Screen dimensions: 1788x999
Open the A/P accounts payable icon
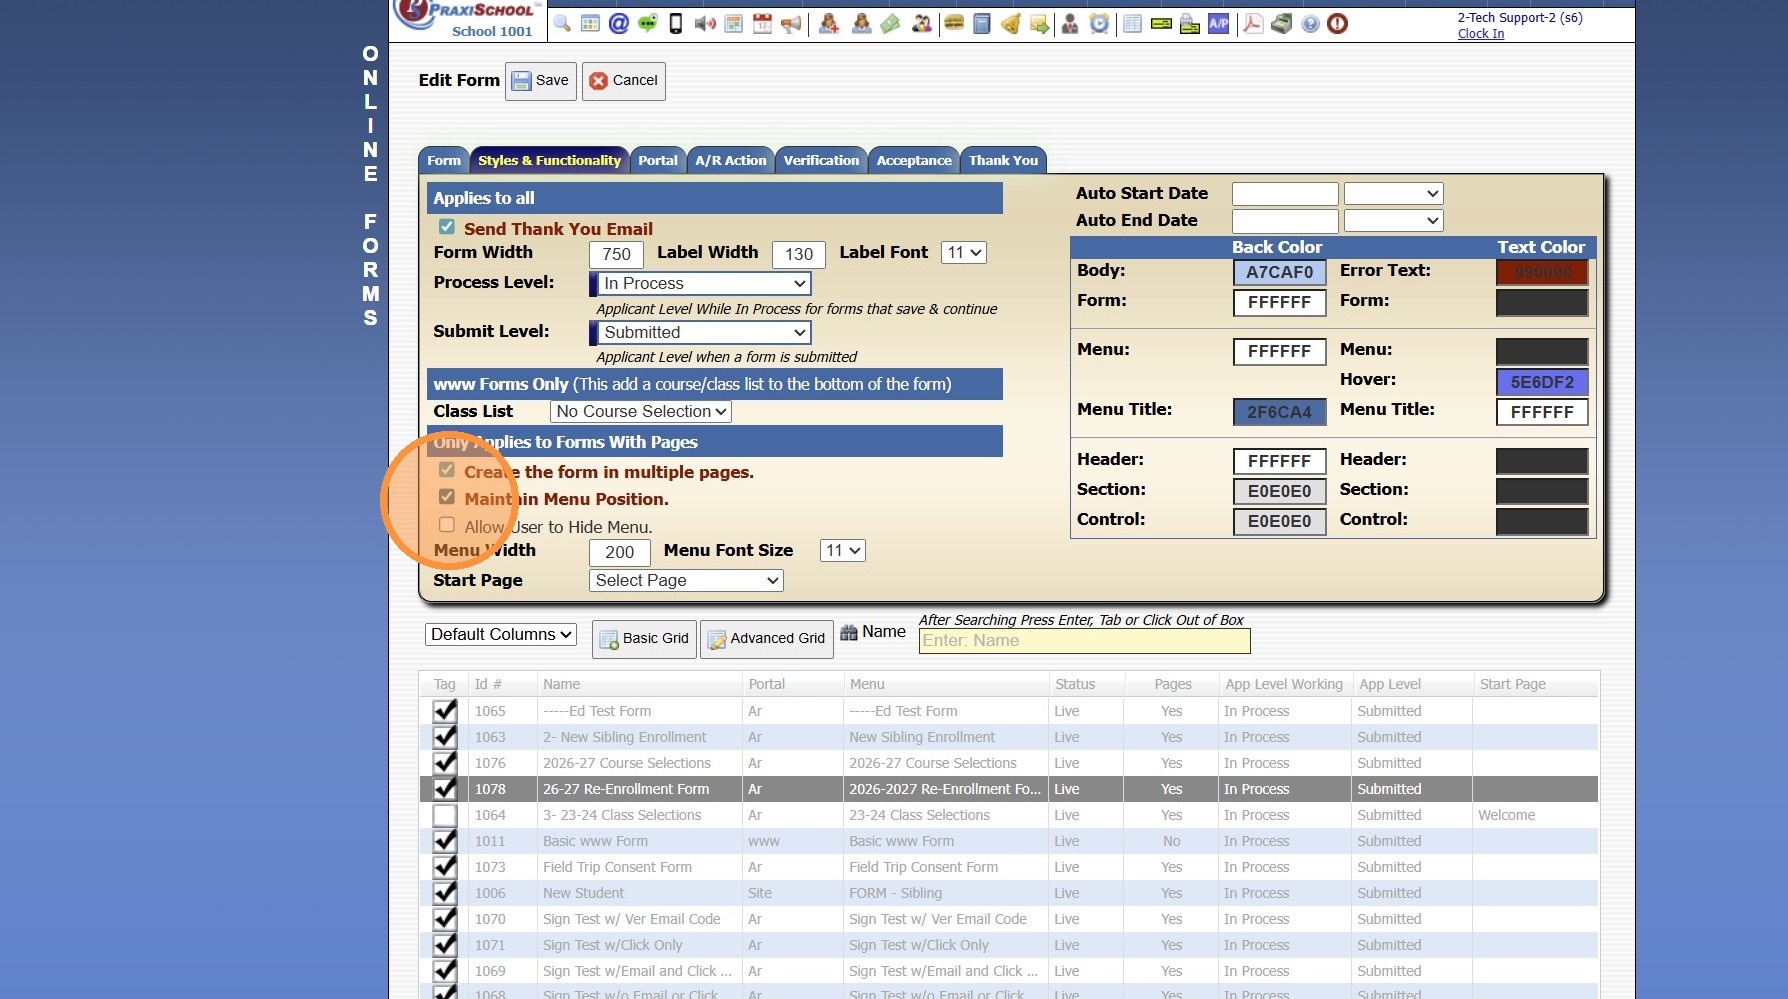tap(1218, 24)
